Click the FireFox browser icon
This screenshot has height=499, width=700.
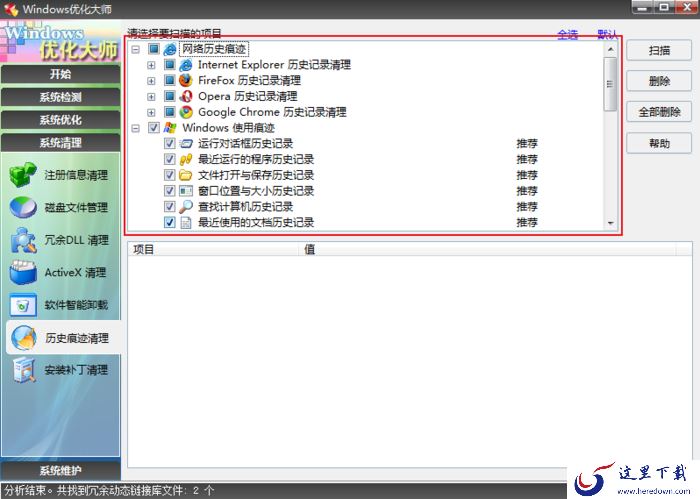point(185,81)
